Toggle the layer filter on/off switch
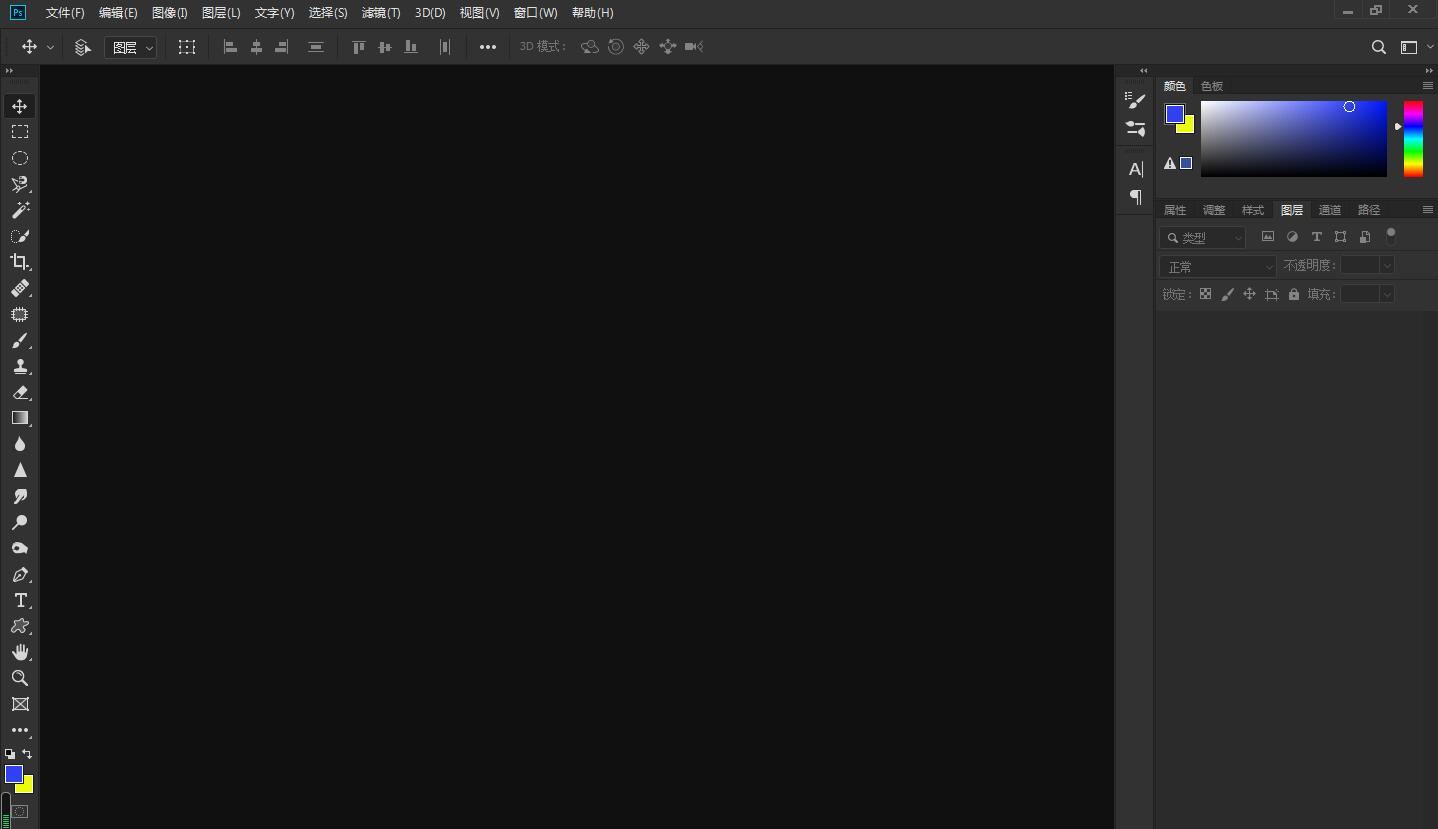Viewport: 1438px width, 829px height. pos(1390,236)
